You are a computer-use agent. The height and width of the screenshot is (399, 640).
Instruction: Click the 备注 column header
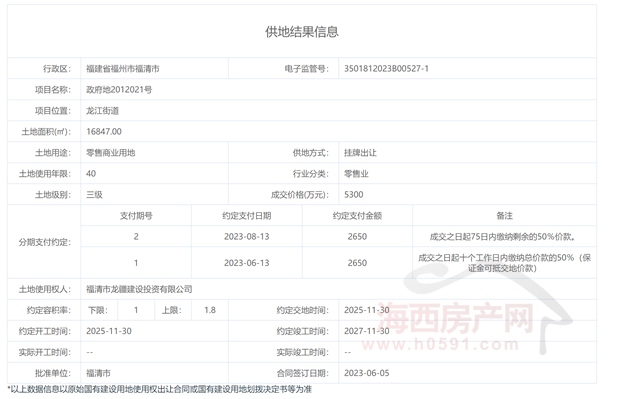(x=504, y=216)
